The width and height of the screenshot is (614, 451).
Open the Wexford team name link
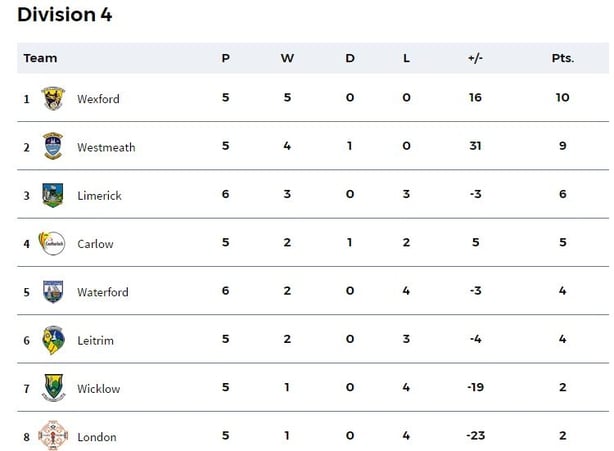coord(98,99)
